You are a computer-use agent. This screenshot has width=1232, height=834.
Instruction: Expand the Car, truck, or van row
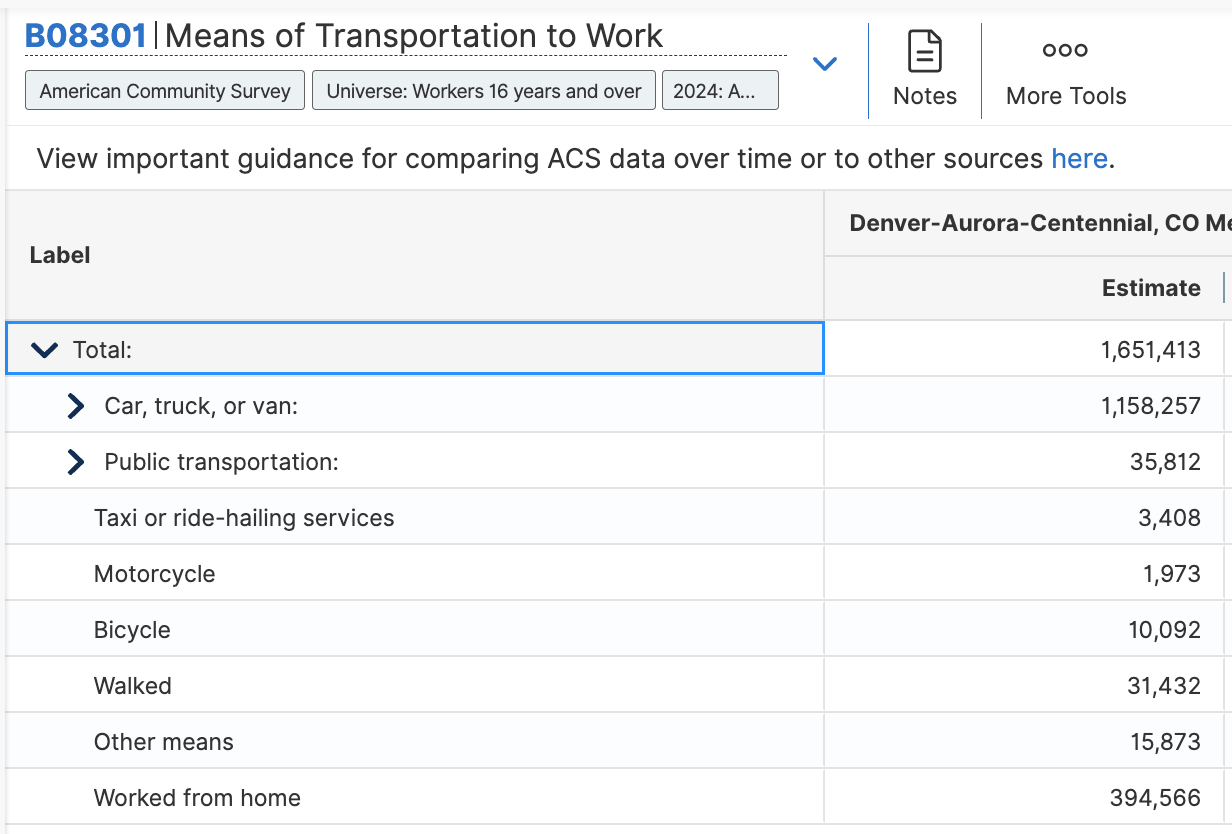pos(76,406)
